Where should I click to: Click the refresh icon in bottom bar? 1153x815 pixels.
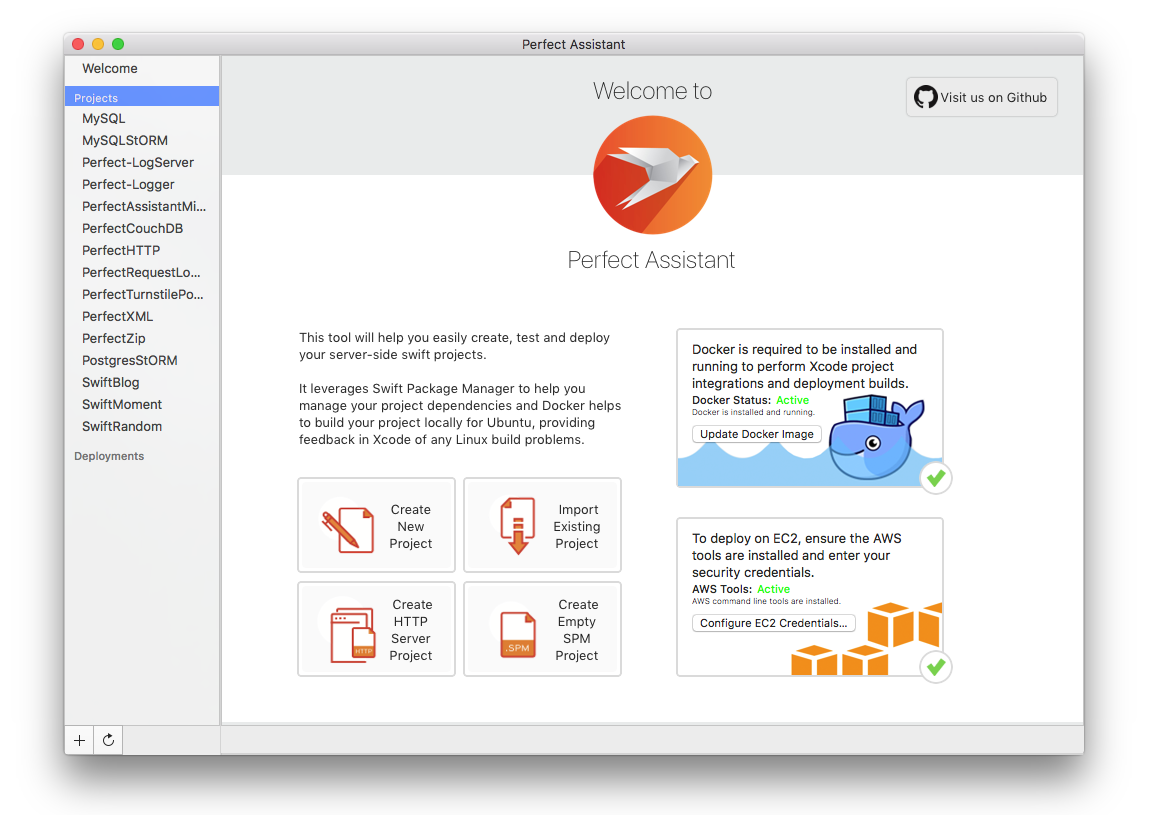click(x=108, y=740)
